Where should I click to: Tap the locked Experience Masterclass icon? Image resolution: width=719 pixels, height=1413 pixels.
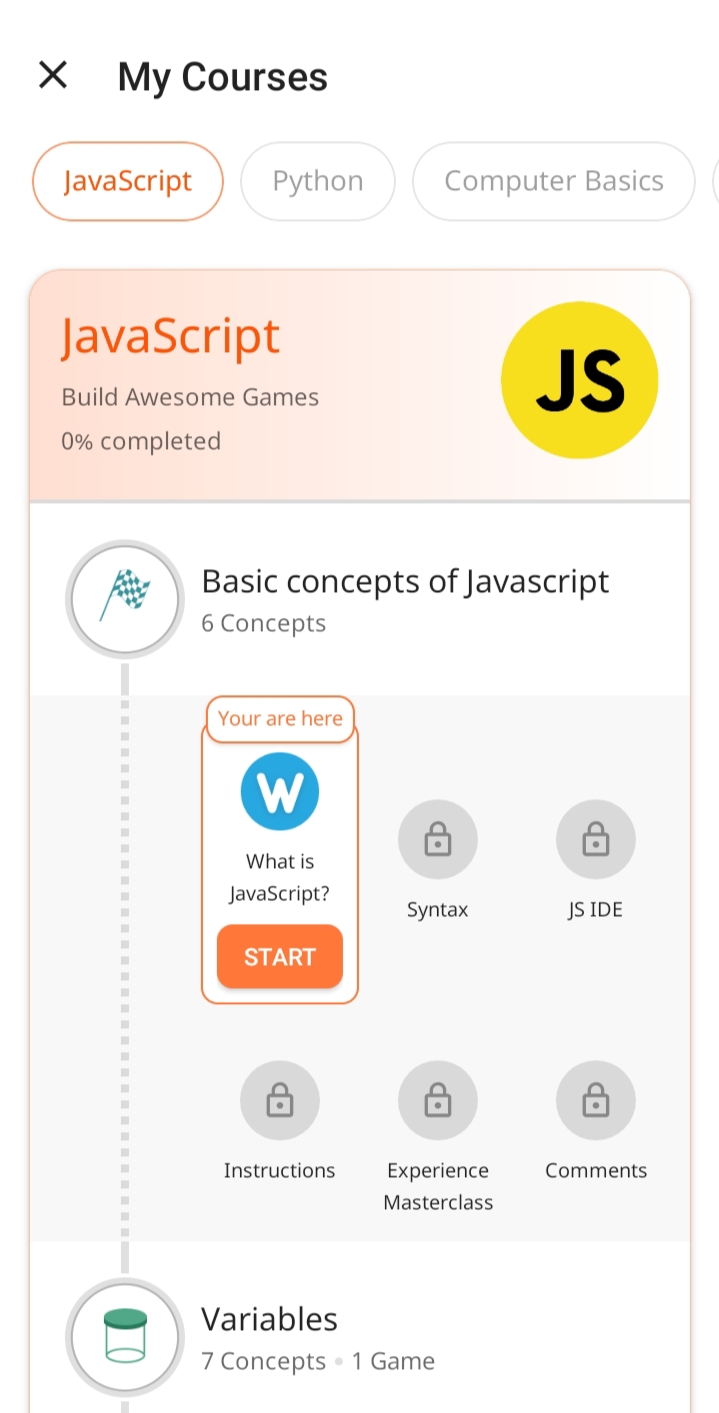[x=437, y=1101]
